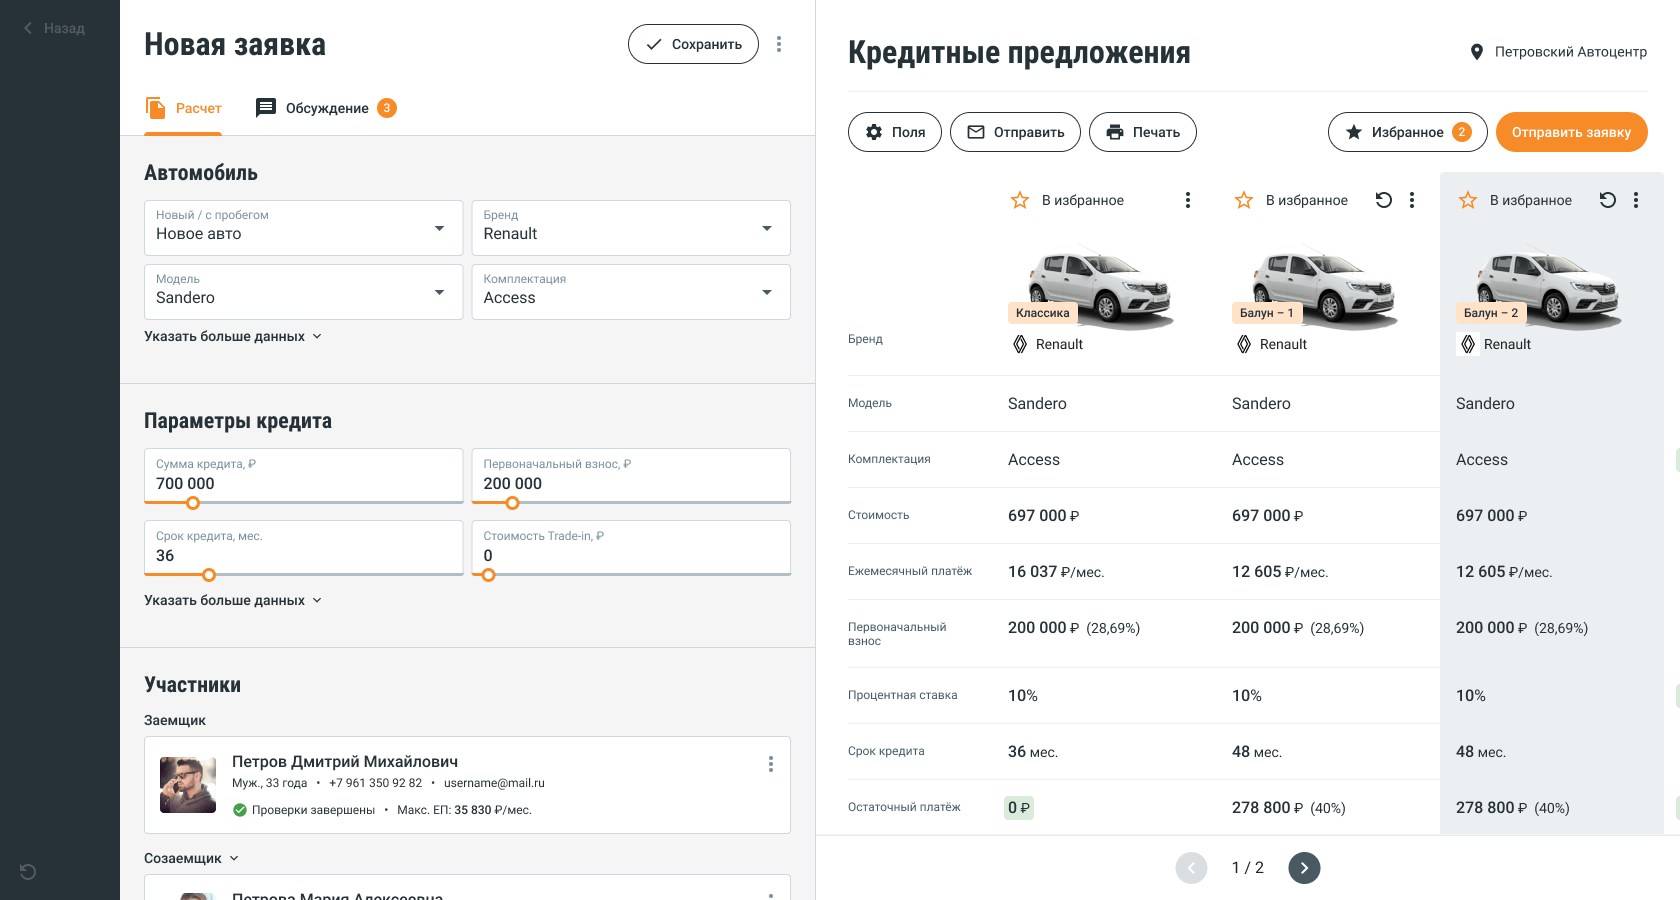This screenshot has height=900, width=1680.
Task: Expand the Созаемщик section
Action: click(x=192, y=858)
